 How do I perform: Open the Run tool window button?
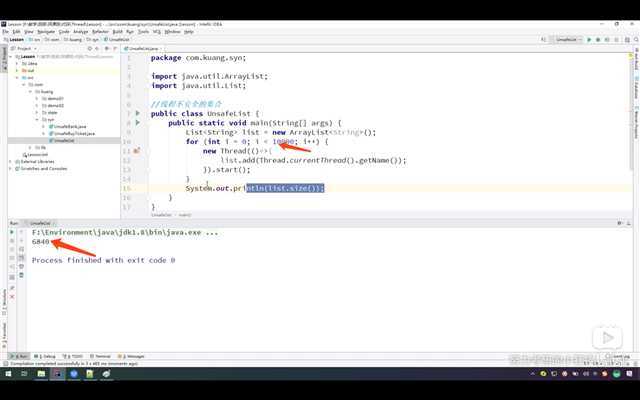point(19,356)
